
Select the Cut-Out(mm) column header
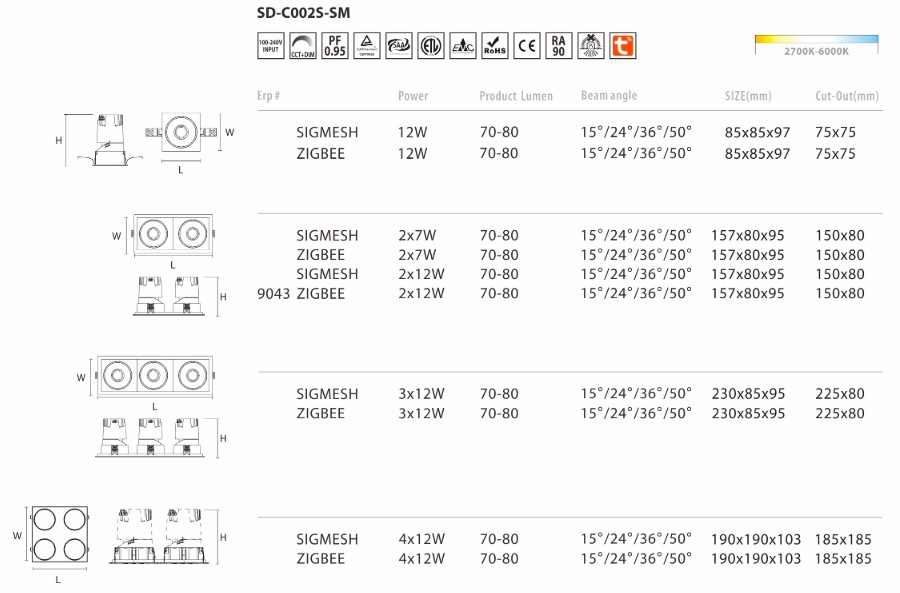[x=847, y=96]
